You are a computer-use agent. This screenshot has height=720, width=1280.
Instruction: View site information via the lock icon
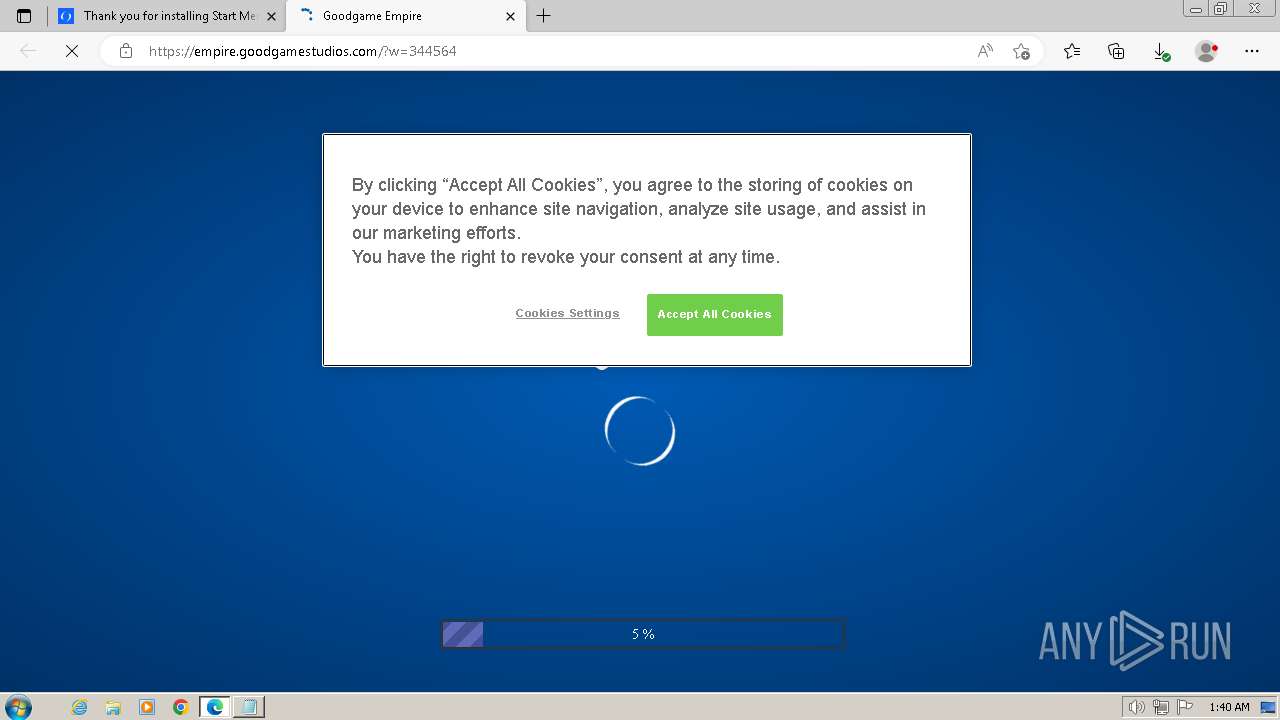tap(126, 51)
